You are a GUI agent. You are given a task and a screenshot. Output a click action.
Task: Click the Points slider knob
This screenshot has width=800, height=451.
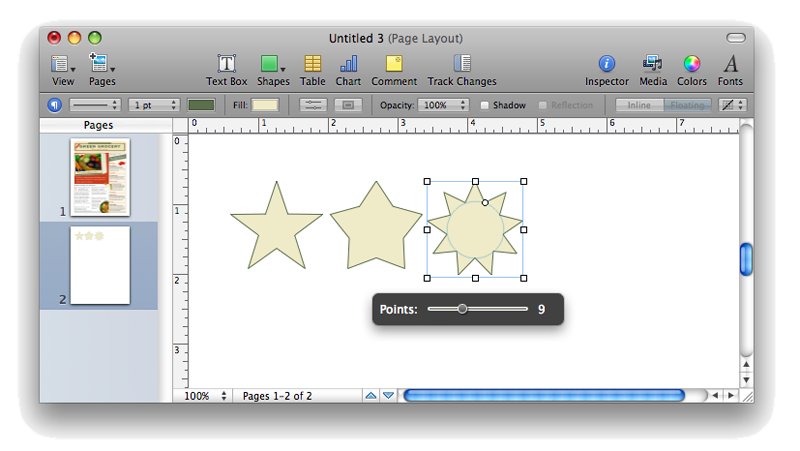462,309
